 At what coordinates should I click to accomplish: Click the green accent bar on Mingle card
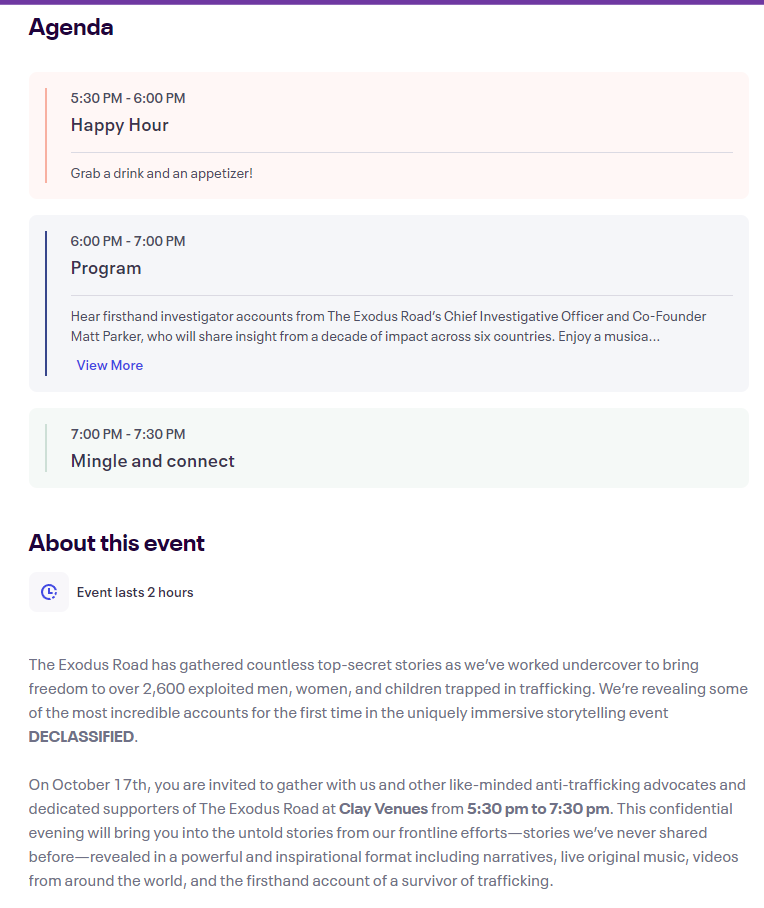click(45, 448)
